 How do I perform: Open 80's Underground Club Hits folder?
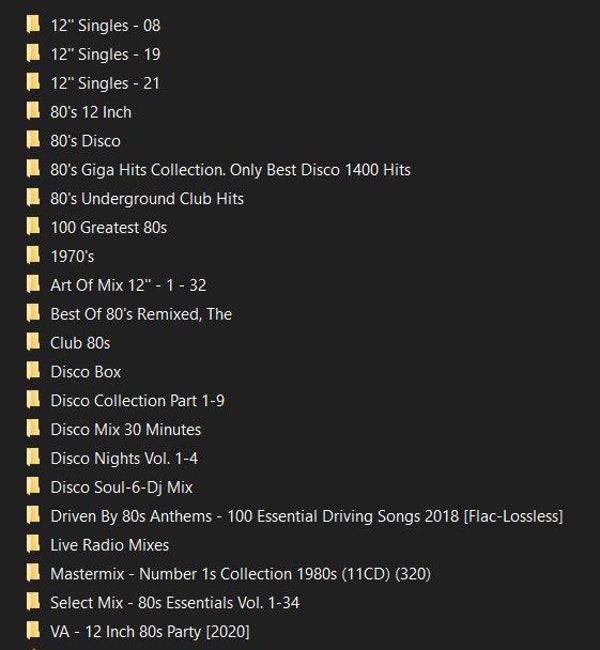[147, 199]
